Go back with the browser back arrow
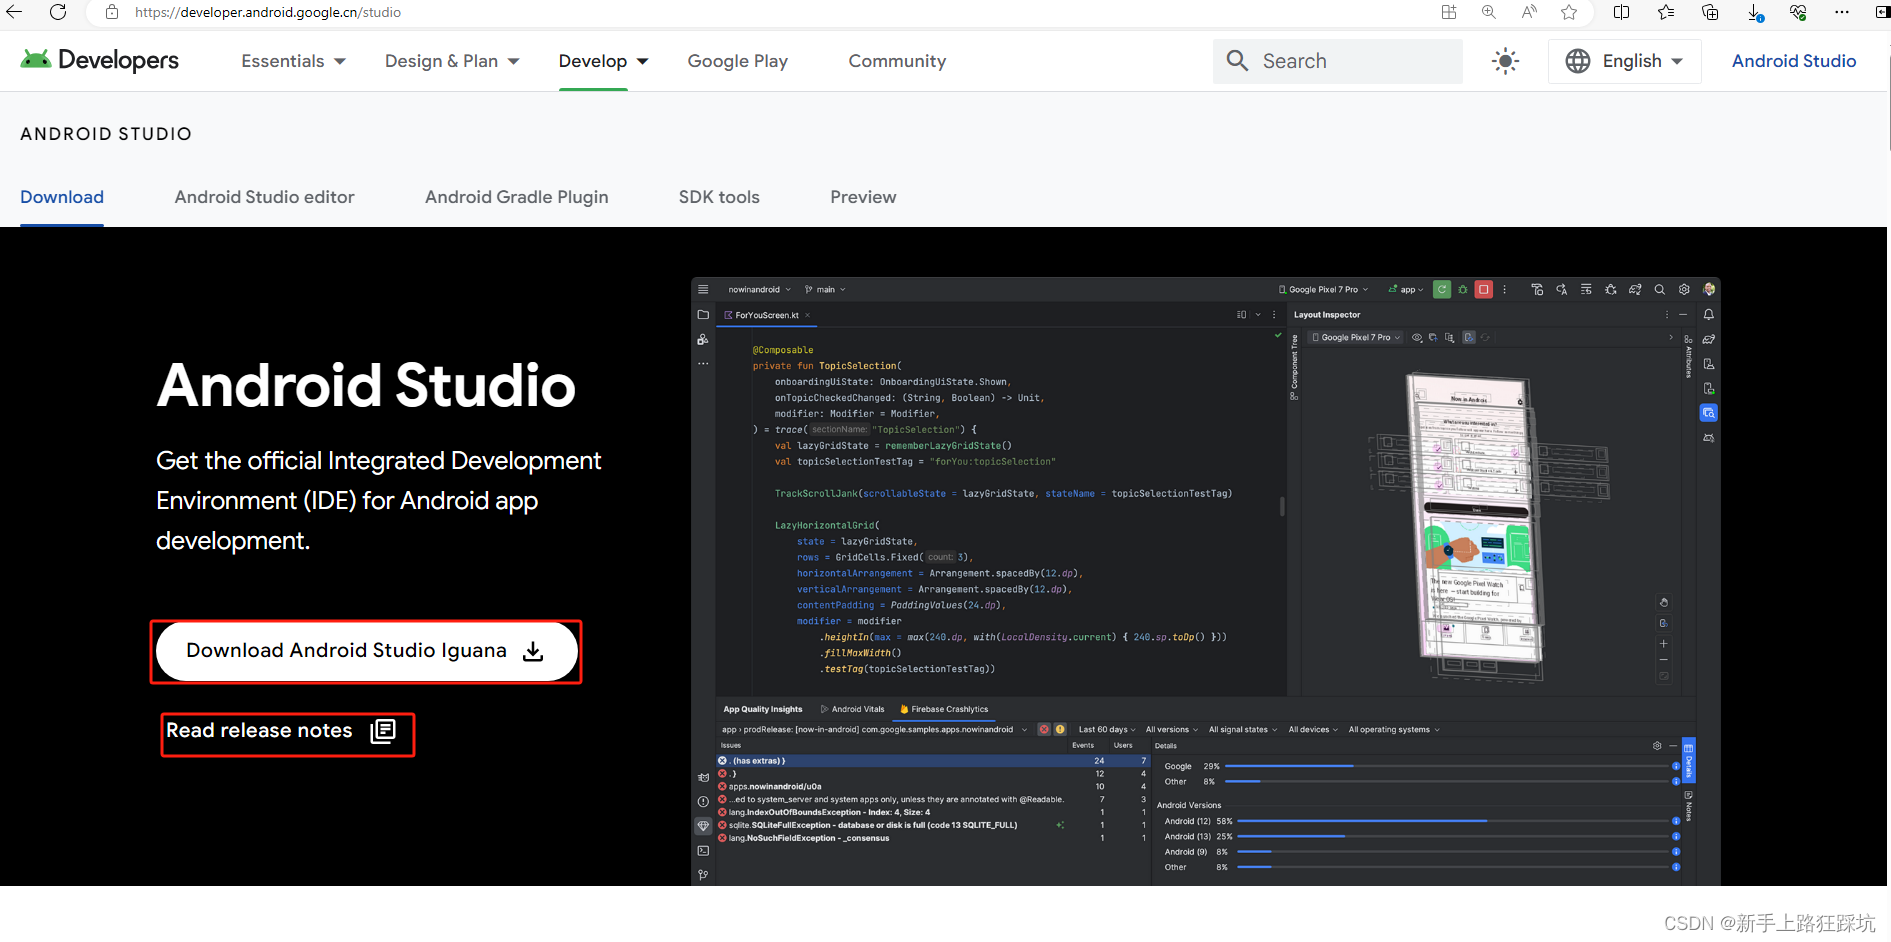 pyautogui.click(x=14, y=12)
